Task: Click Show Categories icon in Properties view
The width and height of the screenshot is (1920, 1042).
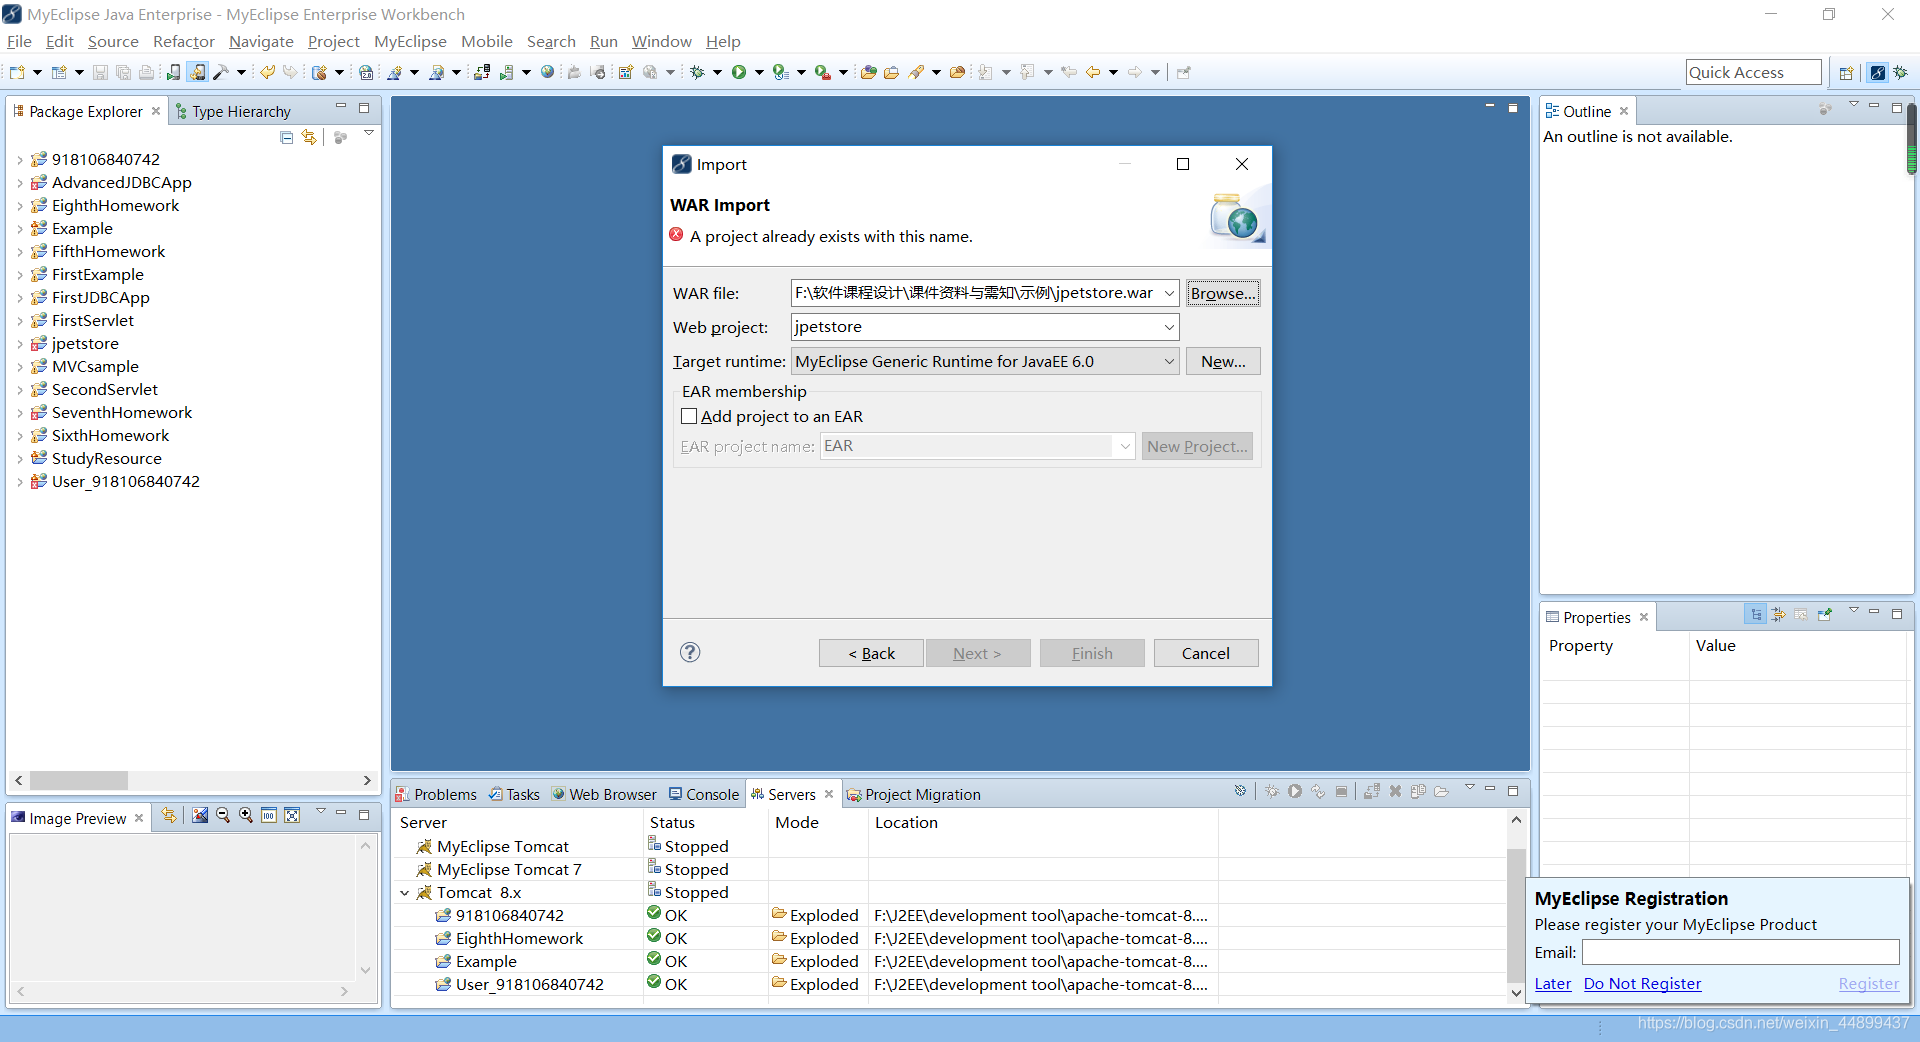Action: pyautogui.click(x=1756, y=614)
